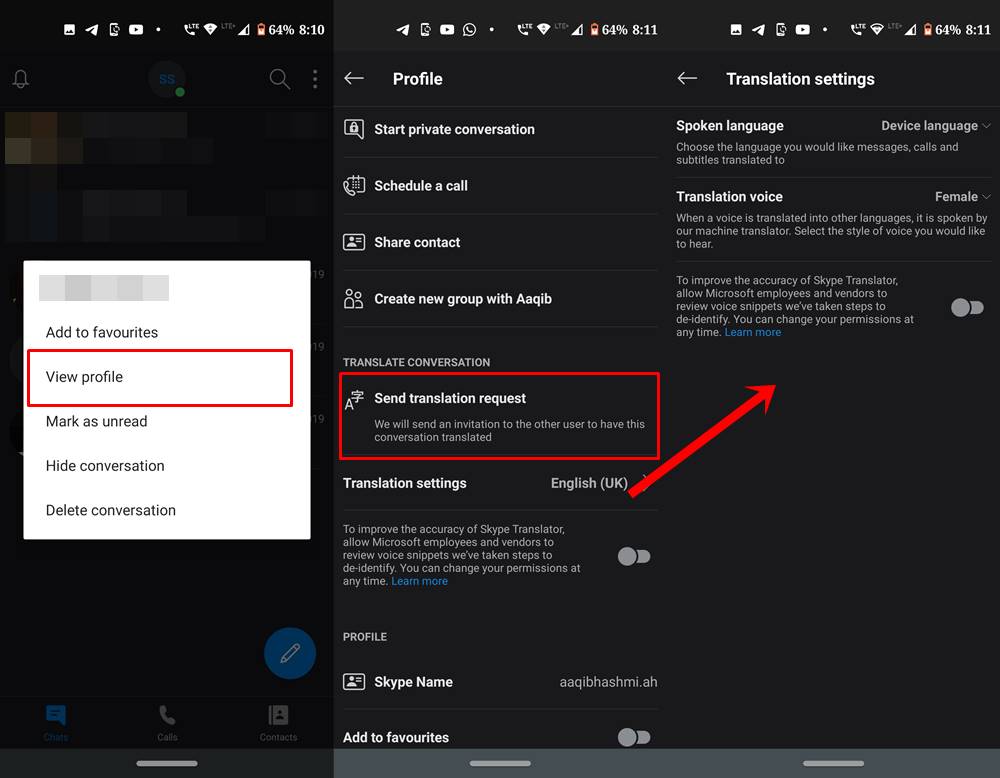
Task: Toggle voice snippet review on Profile screen
Action: coord(634,556)
